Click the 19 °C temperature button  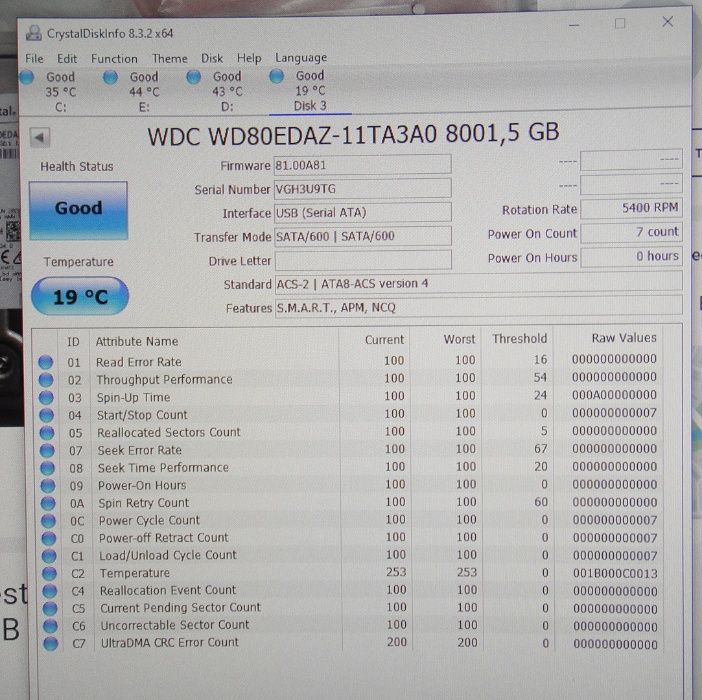pos(80,296)
